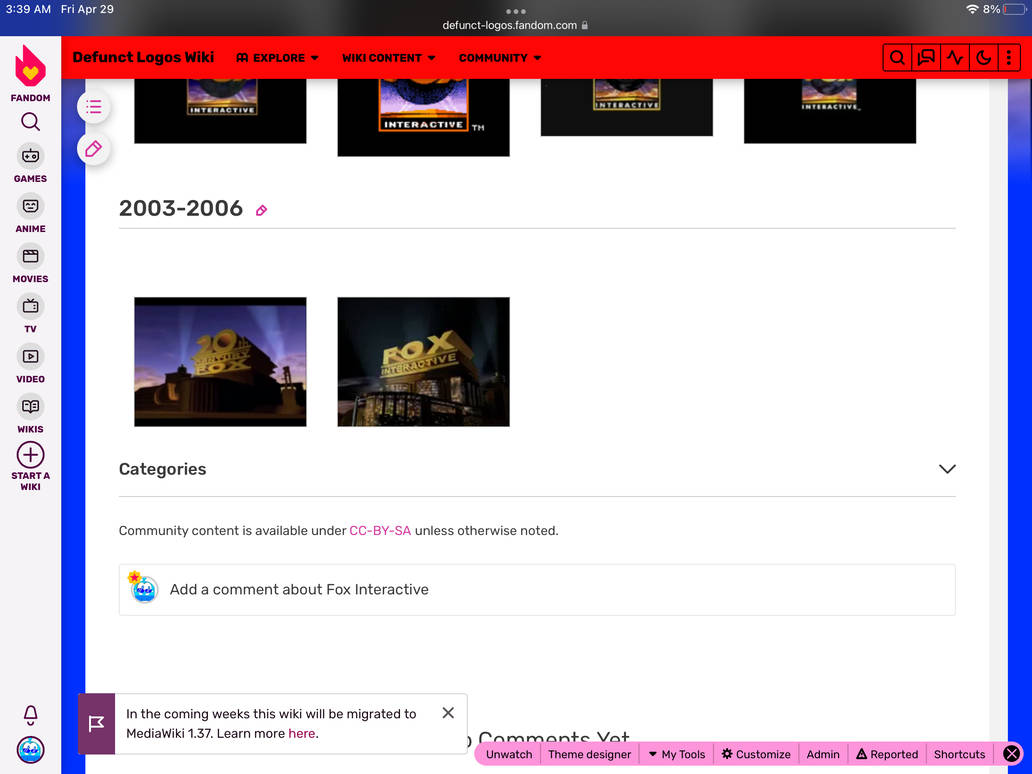The image size is (1032, 774).
Task: Follow the 'here' learn more link
Action: coord(301,733)
